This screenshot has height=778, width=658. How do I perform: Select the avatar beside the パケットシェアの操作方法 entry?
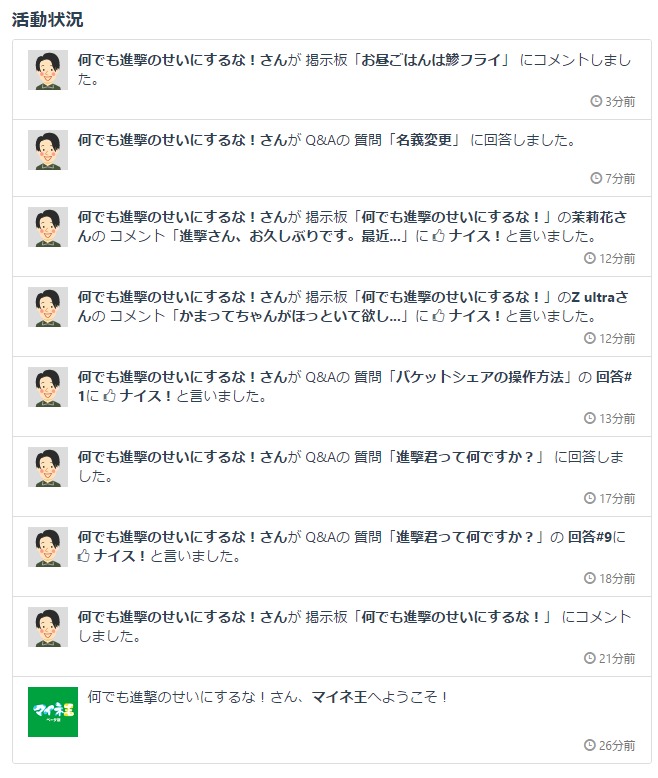pos(47,386)
